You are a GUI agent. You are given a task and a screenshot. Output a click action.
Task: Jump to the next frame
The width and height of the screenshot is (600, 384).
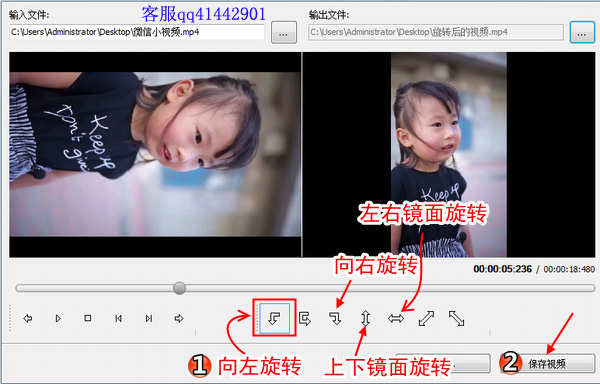pos(148,318)
